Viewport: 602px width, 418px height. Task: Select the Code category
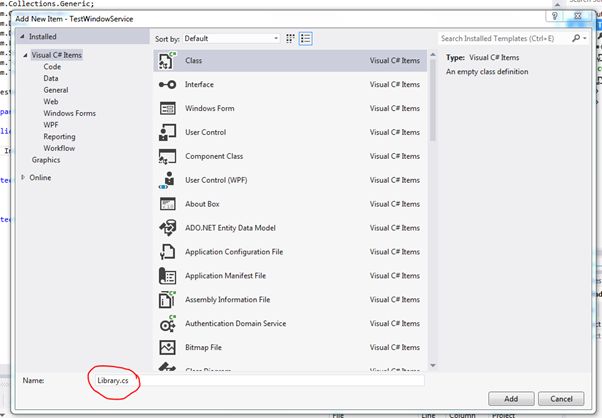52,66
